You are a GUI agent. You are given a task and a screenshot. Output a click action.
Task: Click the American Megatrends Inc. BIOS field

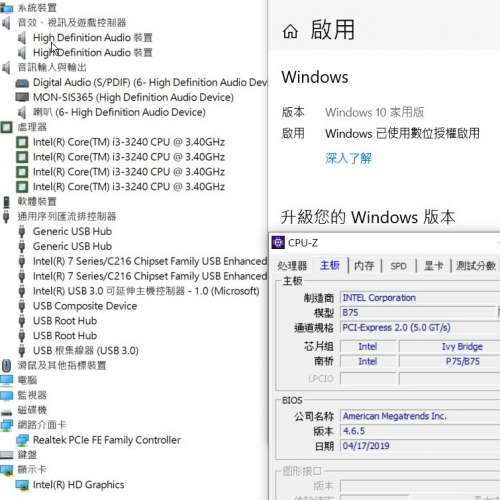click(x=420, y=416)
